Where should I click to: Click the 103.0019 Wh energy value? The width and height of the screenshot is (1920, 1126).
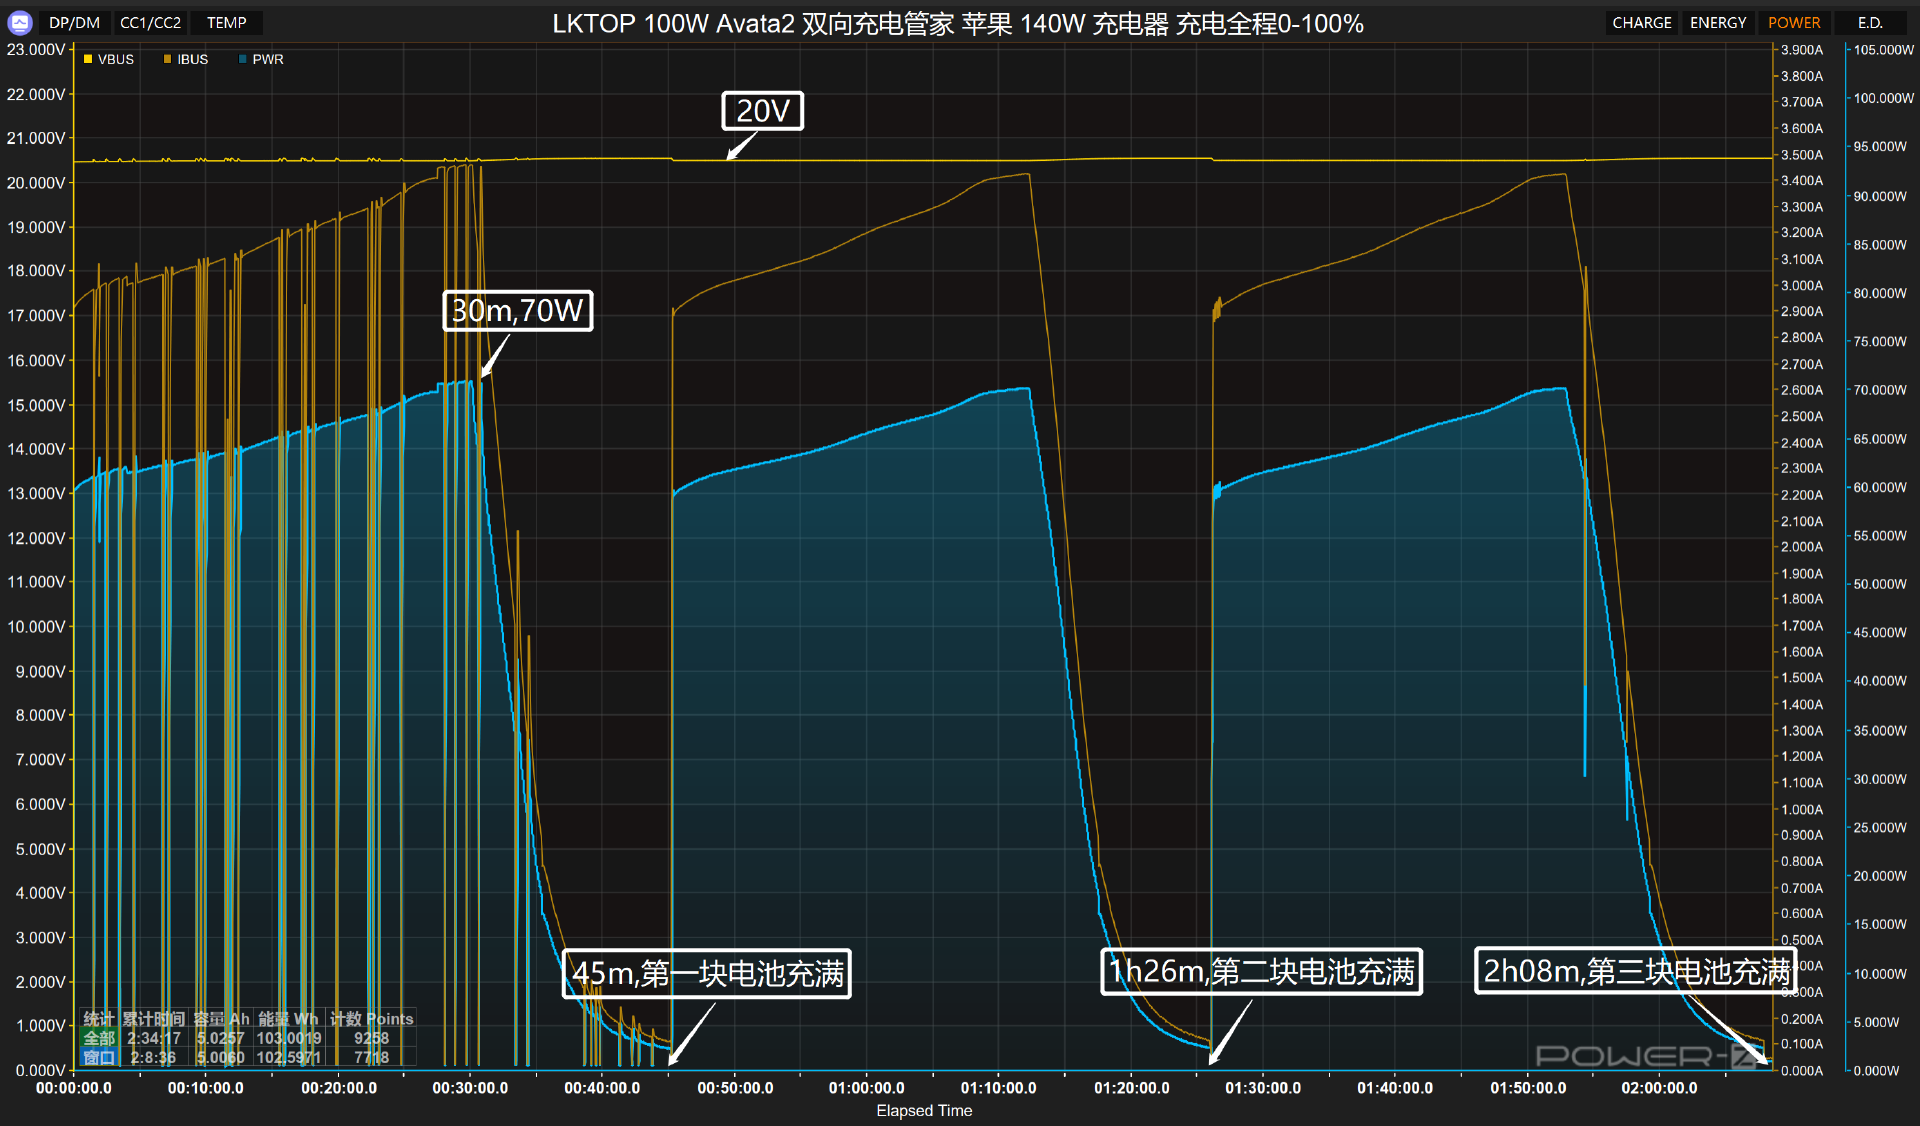click(289, 1038)
